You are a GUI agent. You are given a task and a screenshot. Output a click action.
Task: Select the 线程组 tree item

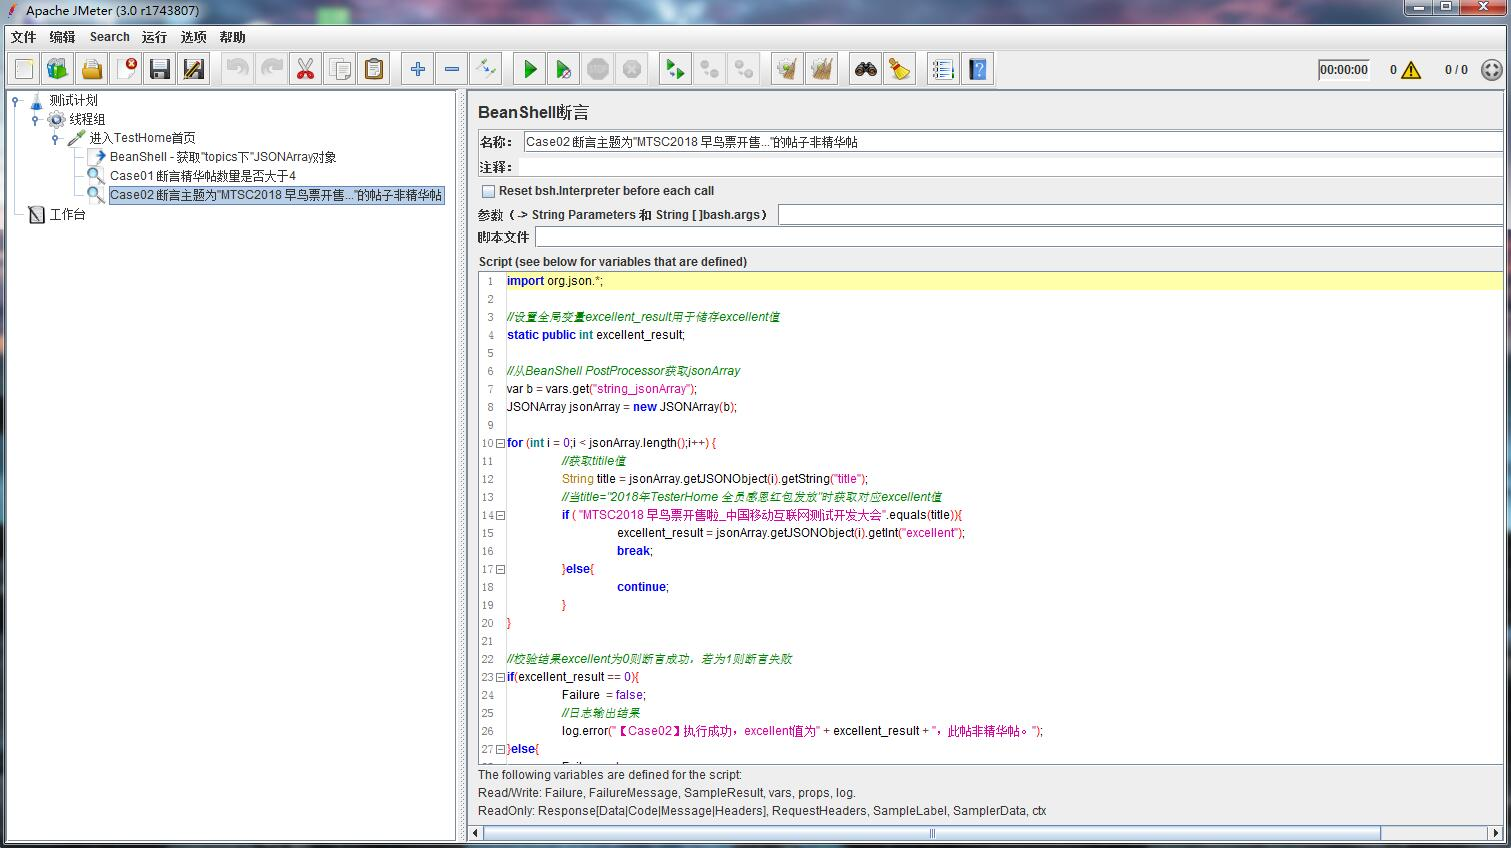click(87, 119)
